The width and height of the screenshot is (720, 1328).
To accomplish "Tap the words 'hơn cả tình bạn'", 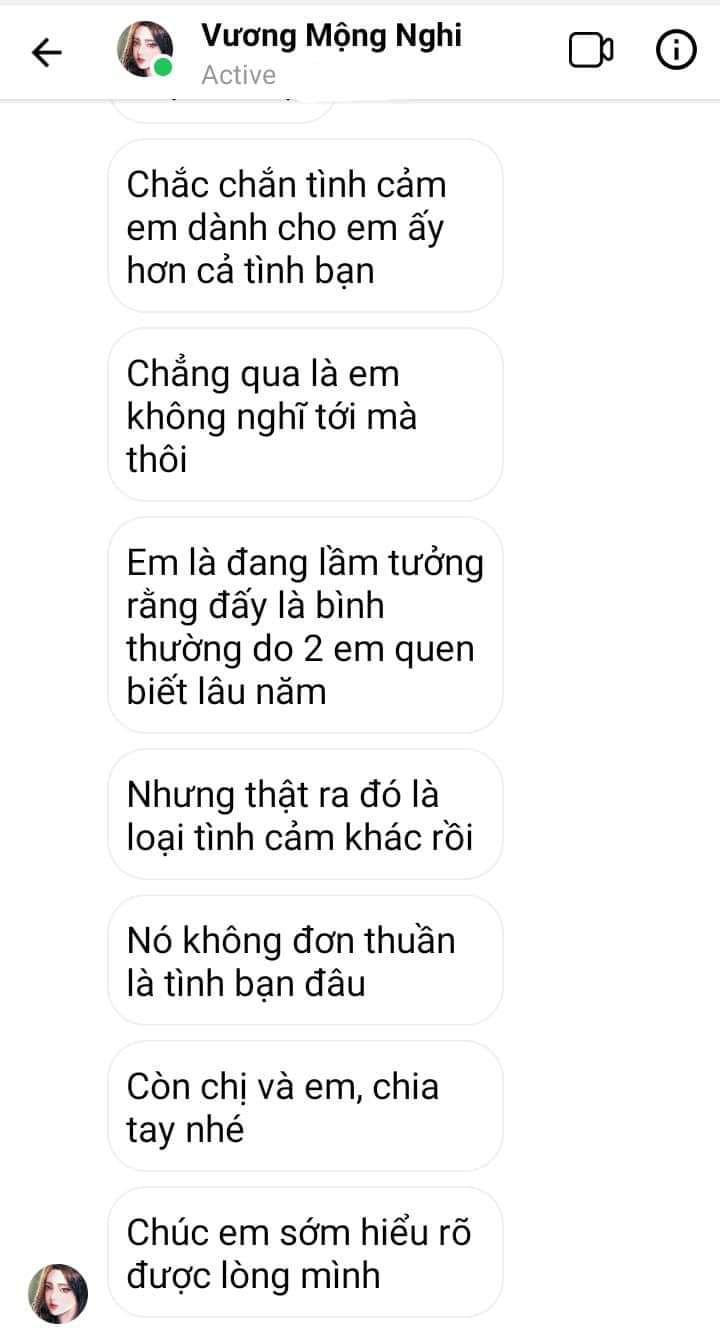I will (250, 271).
